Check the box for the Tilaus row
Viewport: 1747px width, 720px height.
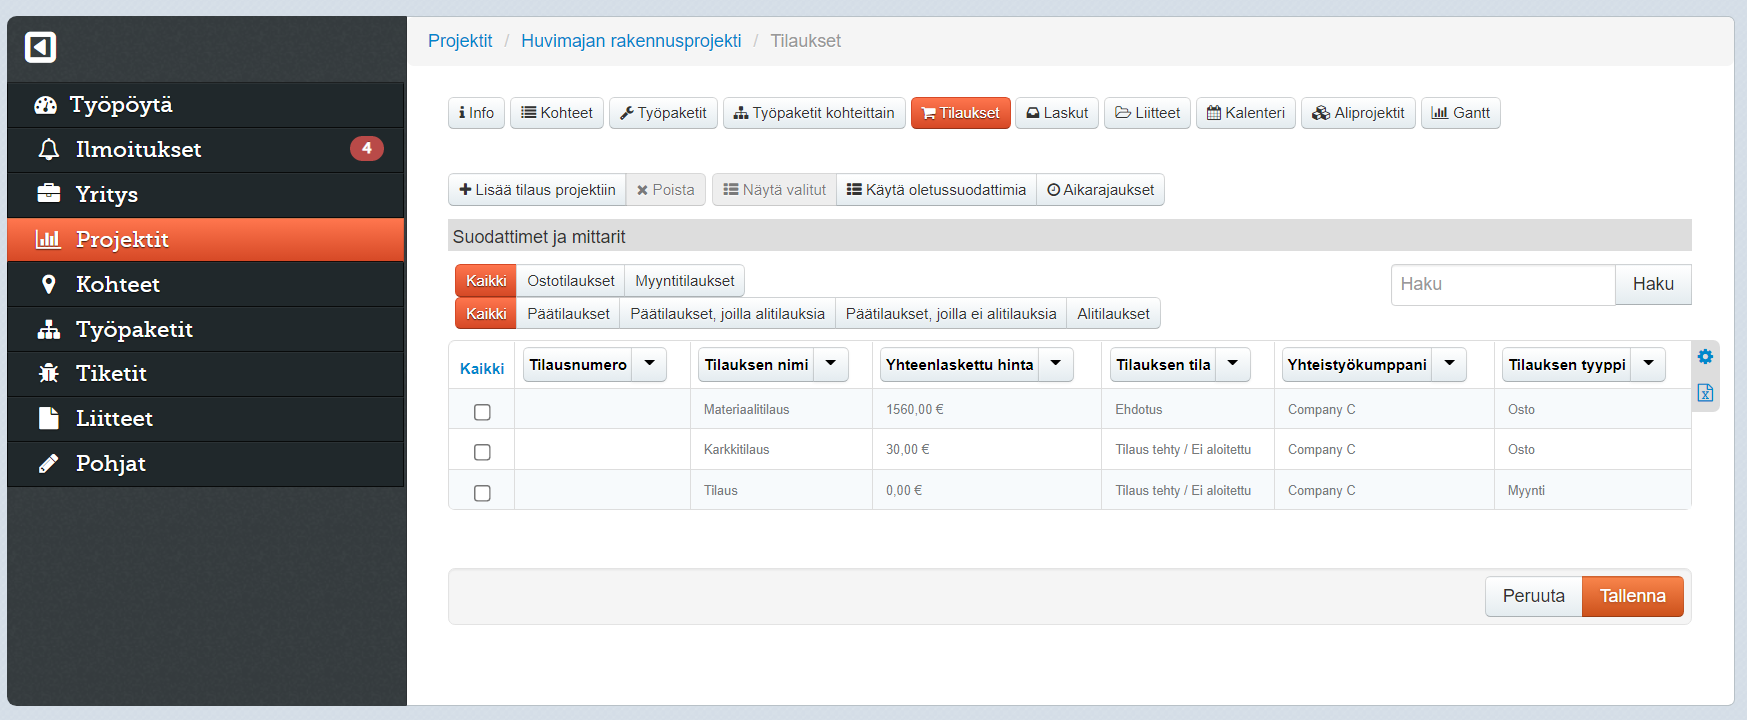[482, 493]
